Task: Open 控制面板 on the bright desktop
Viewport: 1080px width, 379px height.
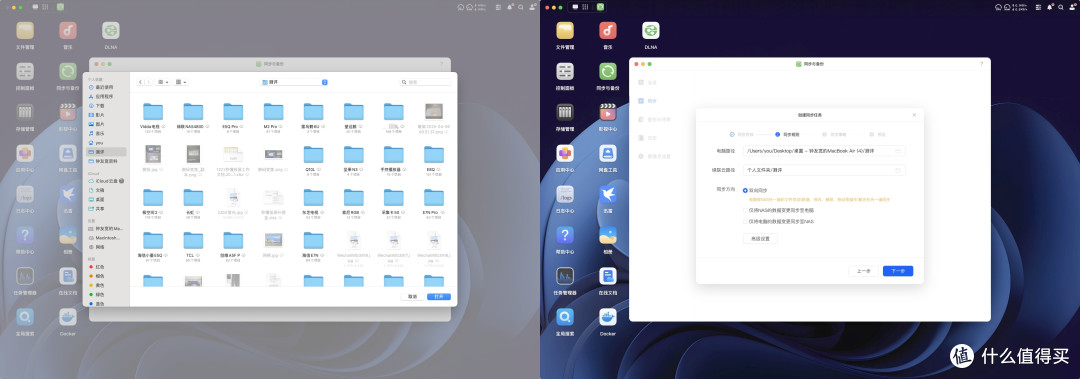Action: (565, 72)
